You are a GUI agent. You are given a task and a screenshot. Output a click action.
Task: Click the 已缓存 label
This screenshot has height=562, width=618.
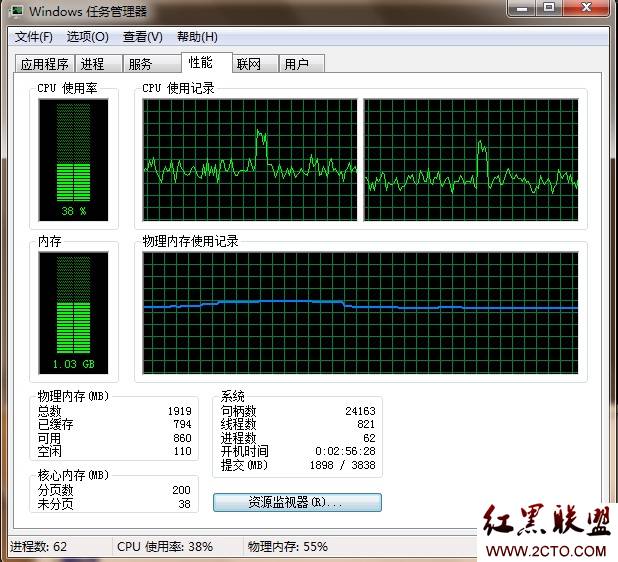[55, 424]
